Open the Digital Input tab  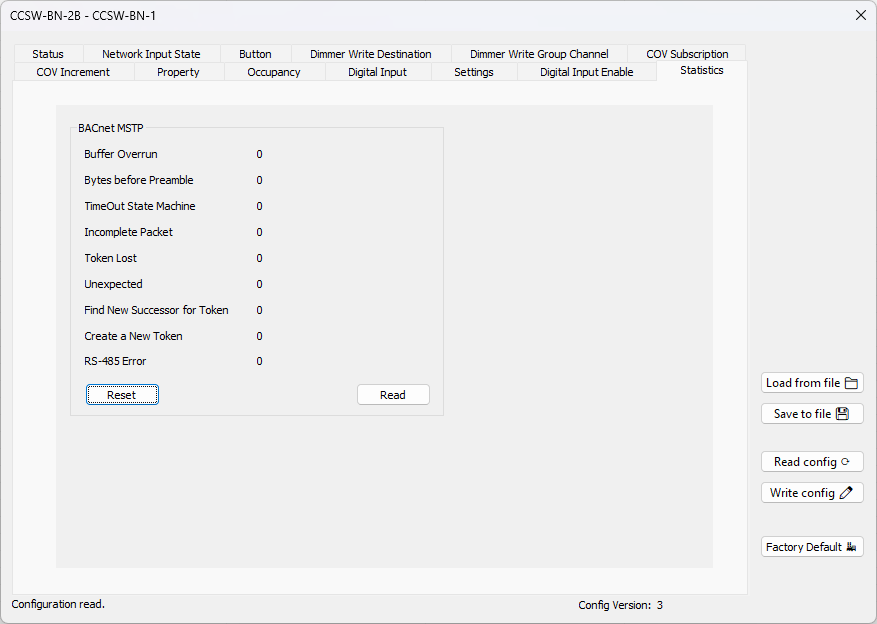click(378, 72)
